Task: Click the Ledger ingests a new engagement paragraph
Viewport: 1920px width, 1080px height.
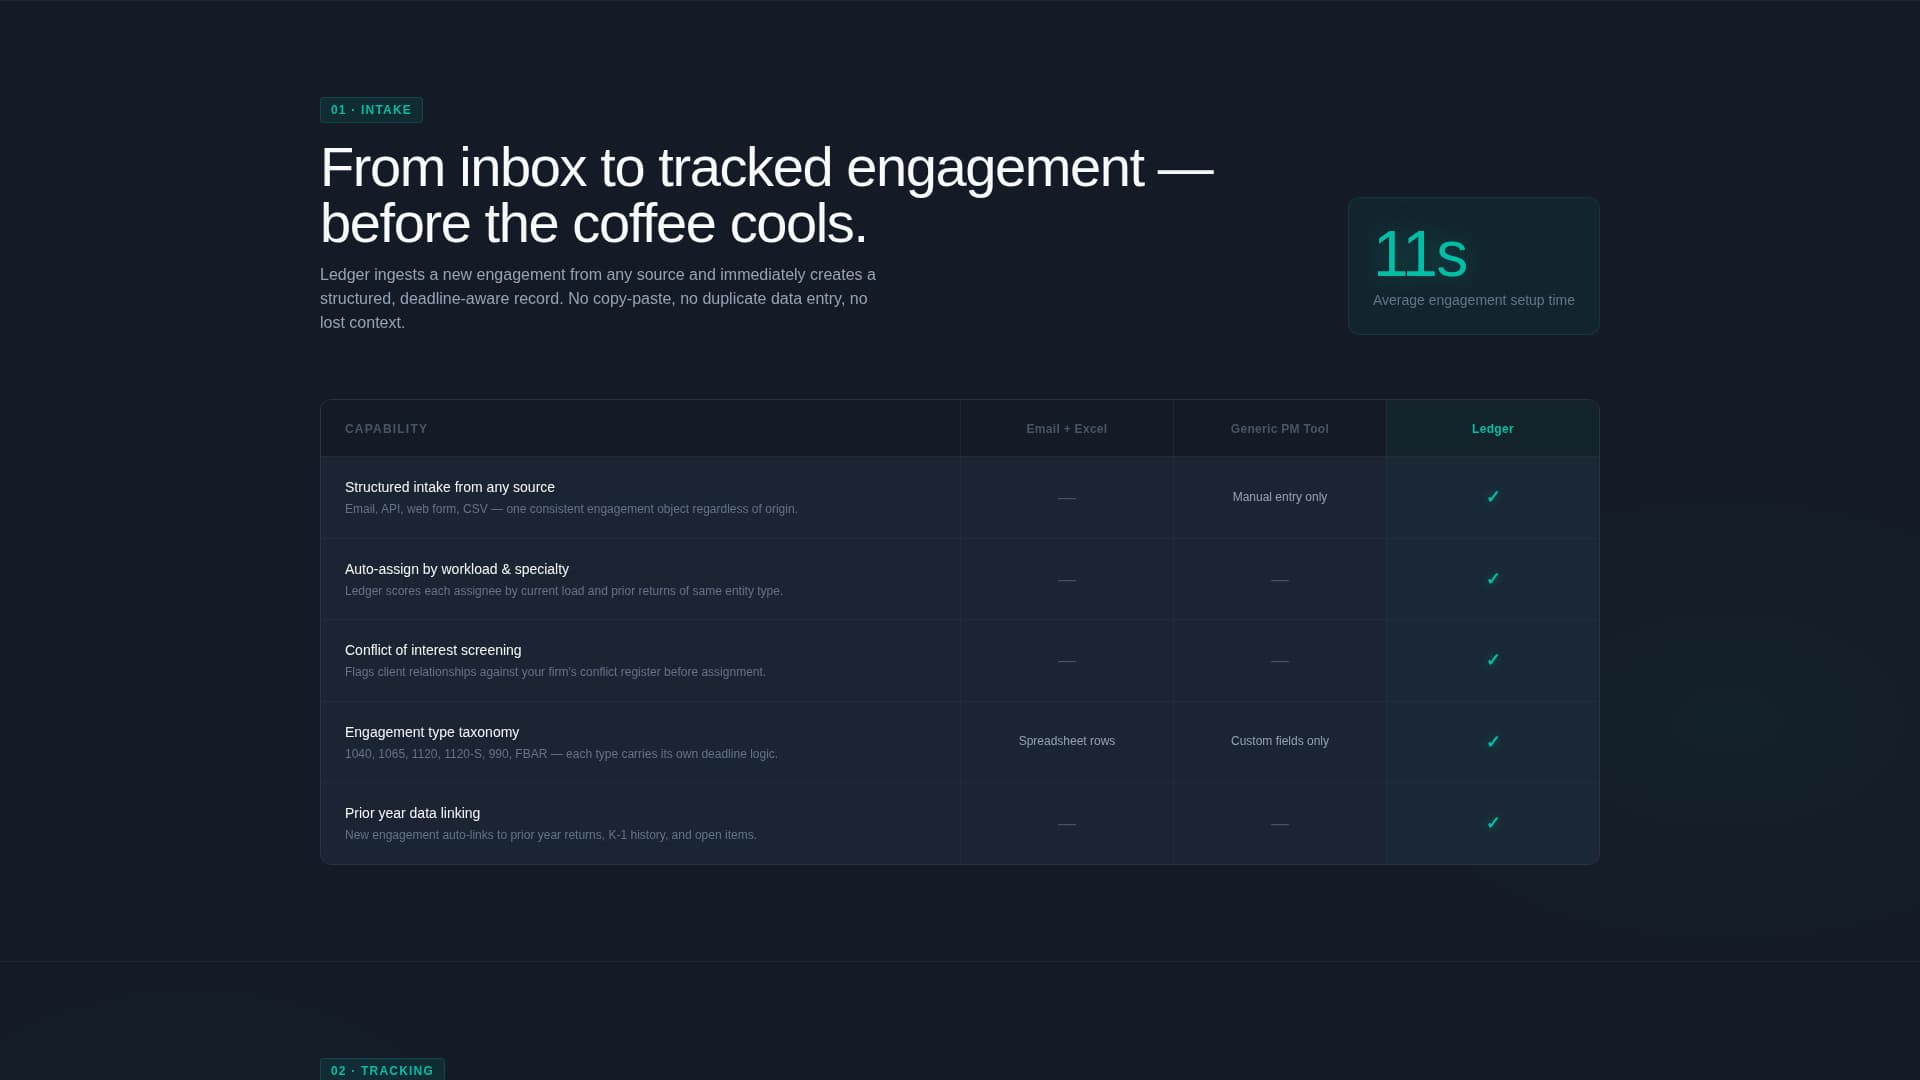Action: click(x=598, y=298)
